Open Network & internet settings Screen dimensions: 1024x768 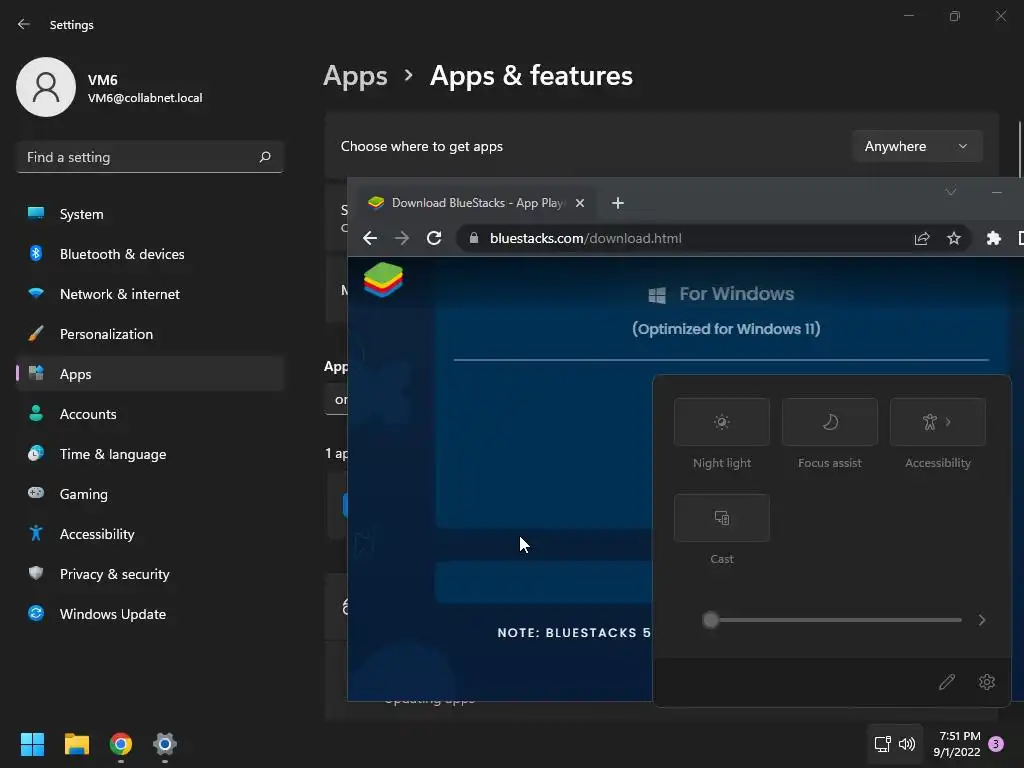click(x=151, y=294)
